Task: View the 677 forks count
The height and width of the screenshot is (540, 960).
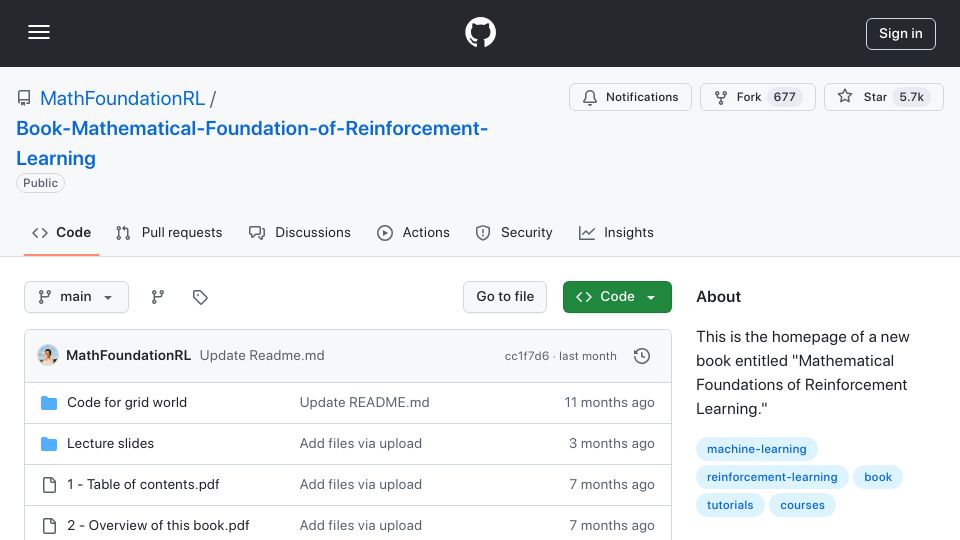Action: pyautogui.click(x=784, y=97)
